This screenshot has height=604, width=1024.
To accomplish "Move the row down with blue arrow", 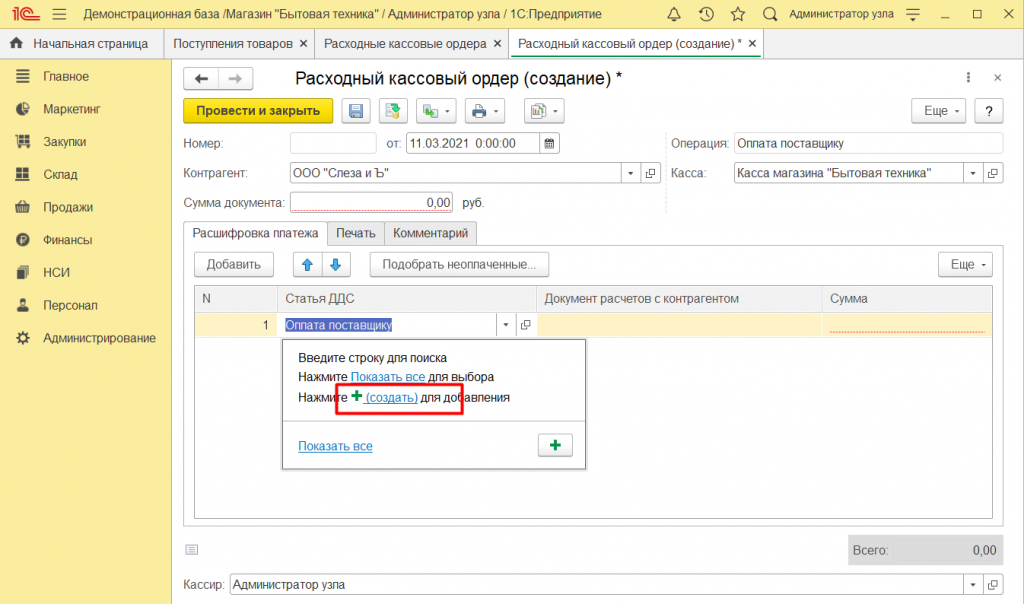I will coord(336,265).
